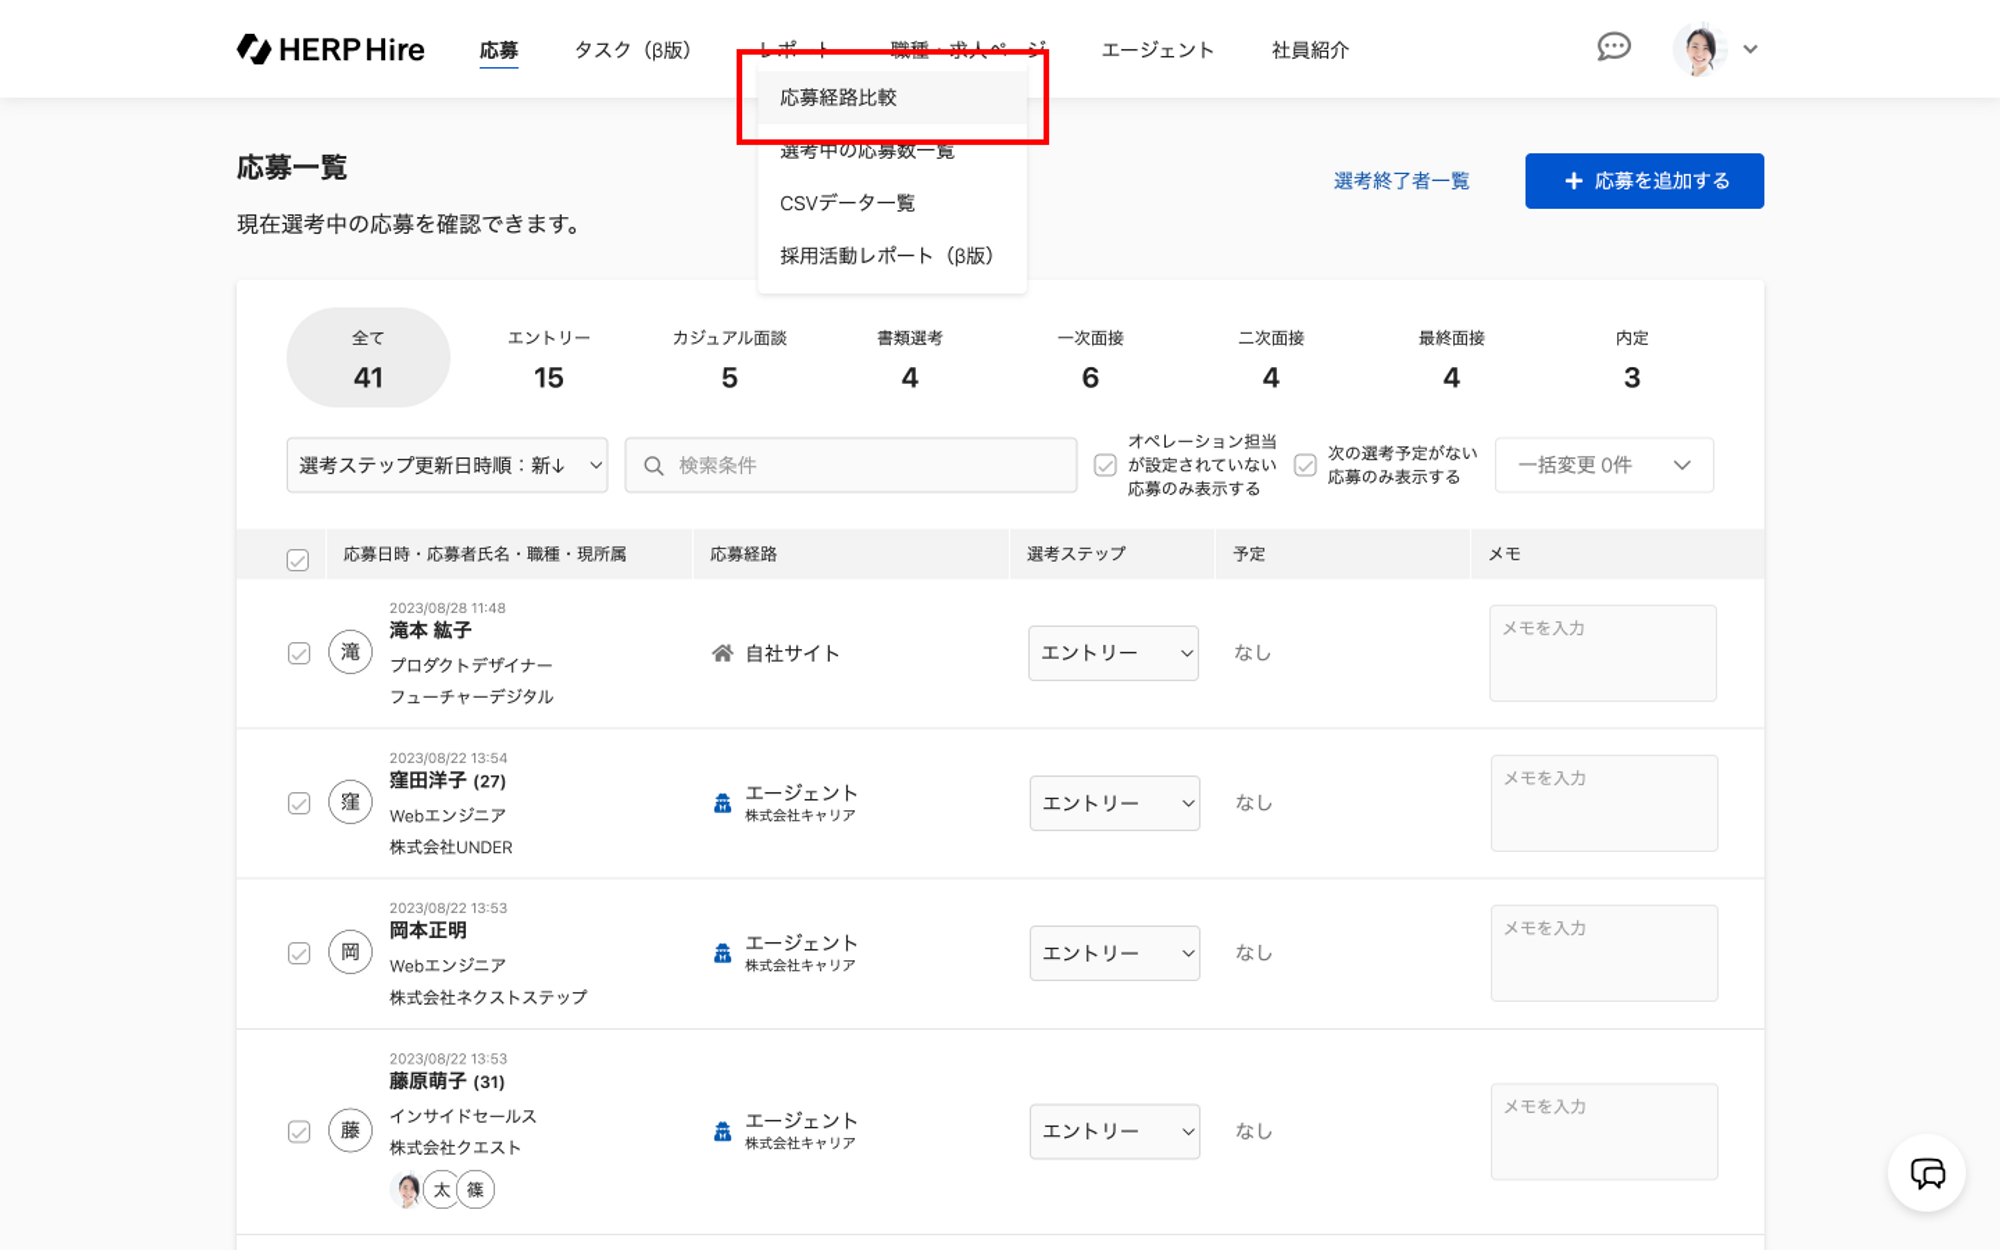2000x1250 pixels.
Task: Enable the オペレーション担当 not-set filter checkbox
Action: 1105,465
